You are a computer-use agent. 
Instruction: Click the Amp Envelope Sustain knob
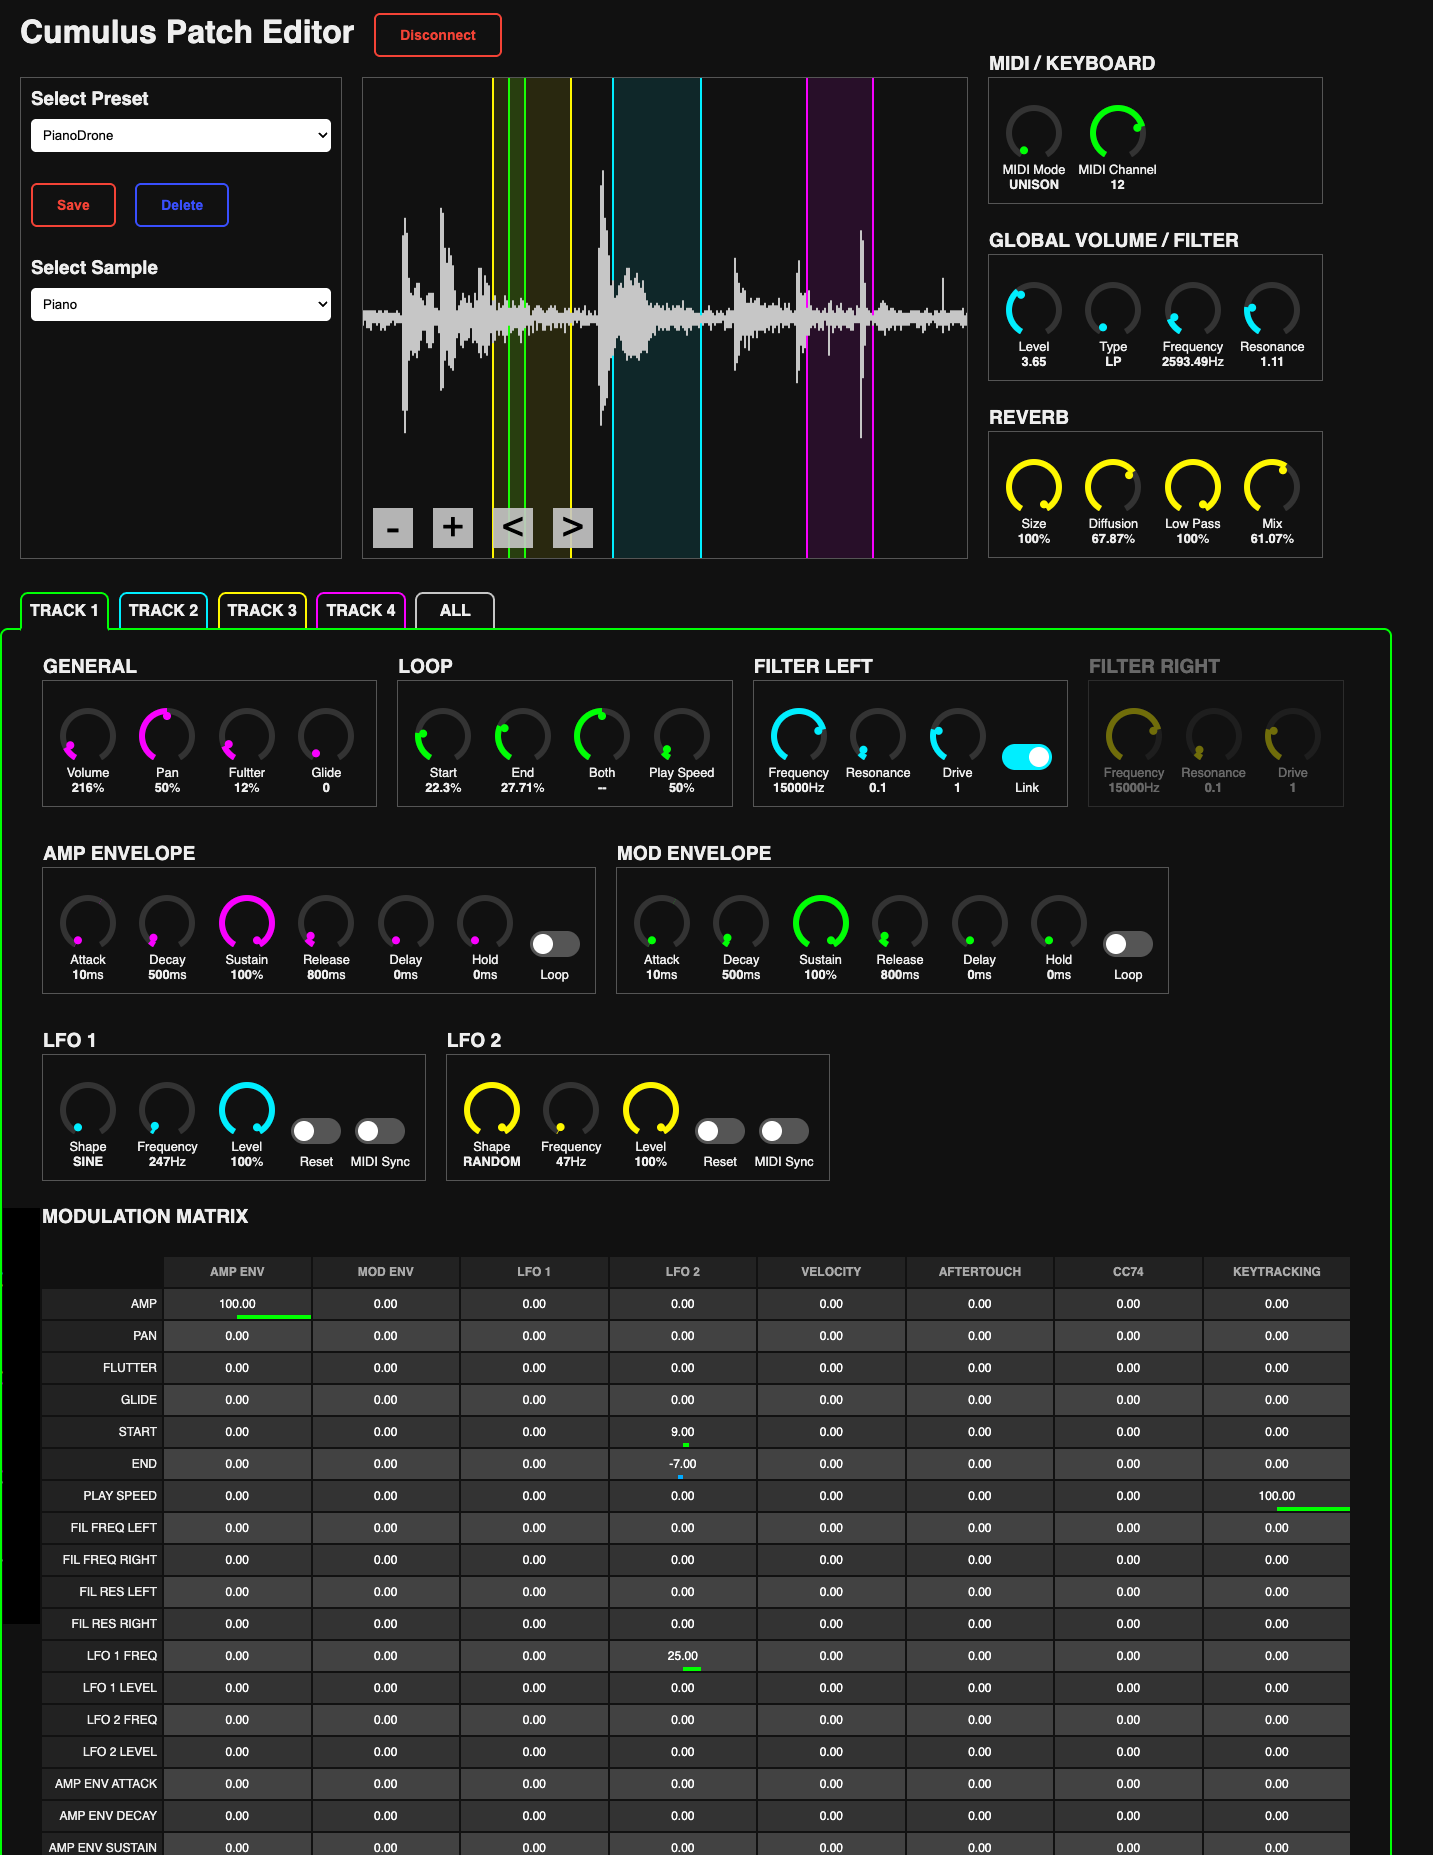pyautogui.click(x=246, y=922)
